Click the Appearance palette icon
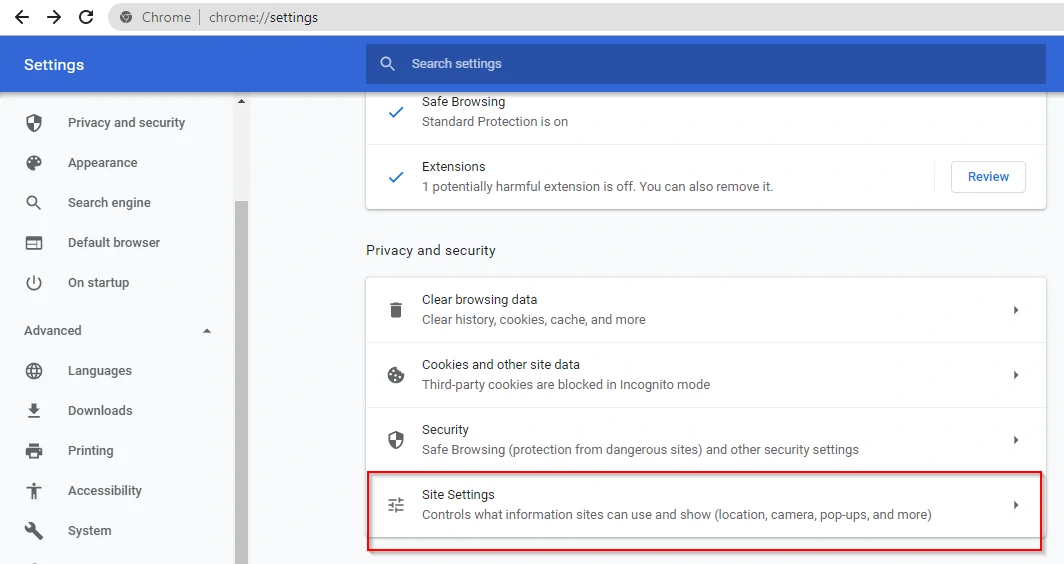 34,163
